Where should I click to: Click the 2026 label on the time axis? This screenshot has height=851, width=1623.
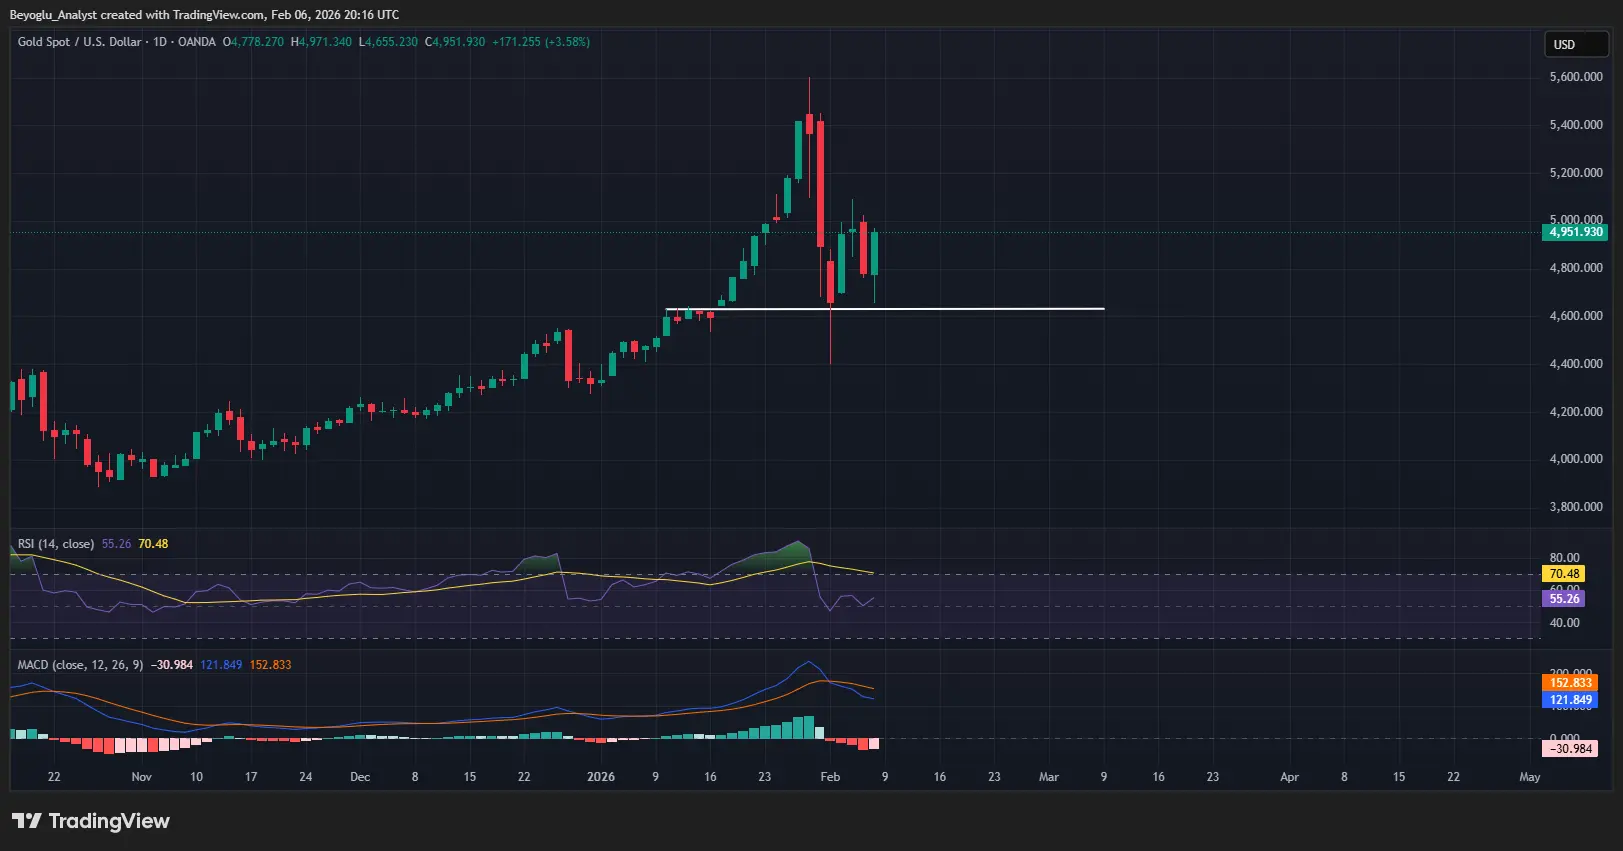pos(601,777)
